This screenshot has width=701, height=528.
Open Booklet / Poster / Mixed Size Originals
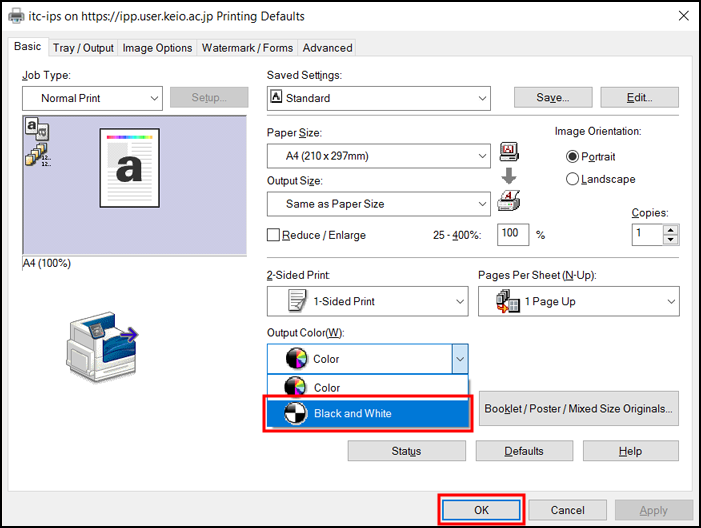579,409
